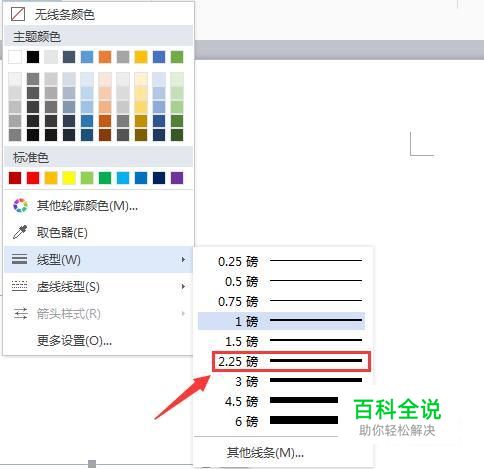484x469 pixels.
Task: Pick the gold theme color swatch
Action: tap(141, 57)
